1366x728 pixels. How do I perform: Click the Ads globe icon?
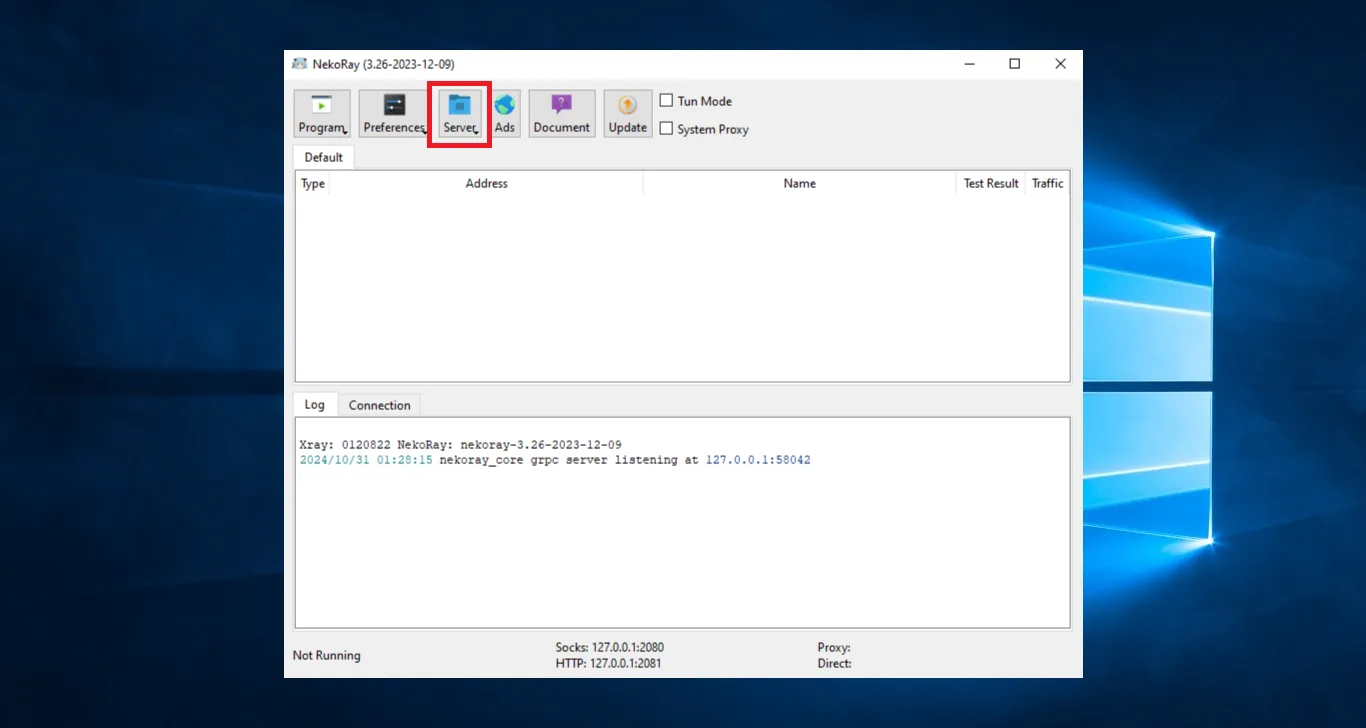point(505,105)
